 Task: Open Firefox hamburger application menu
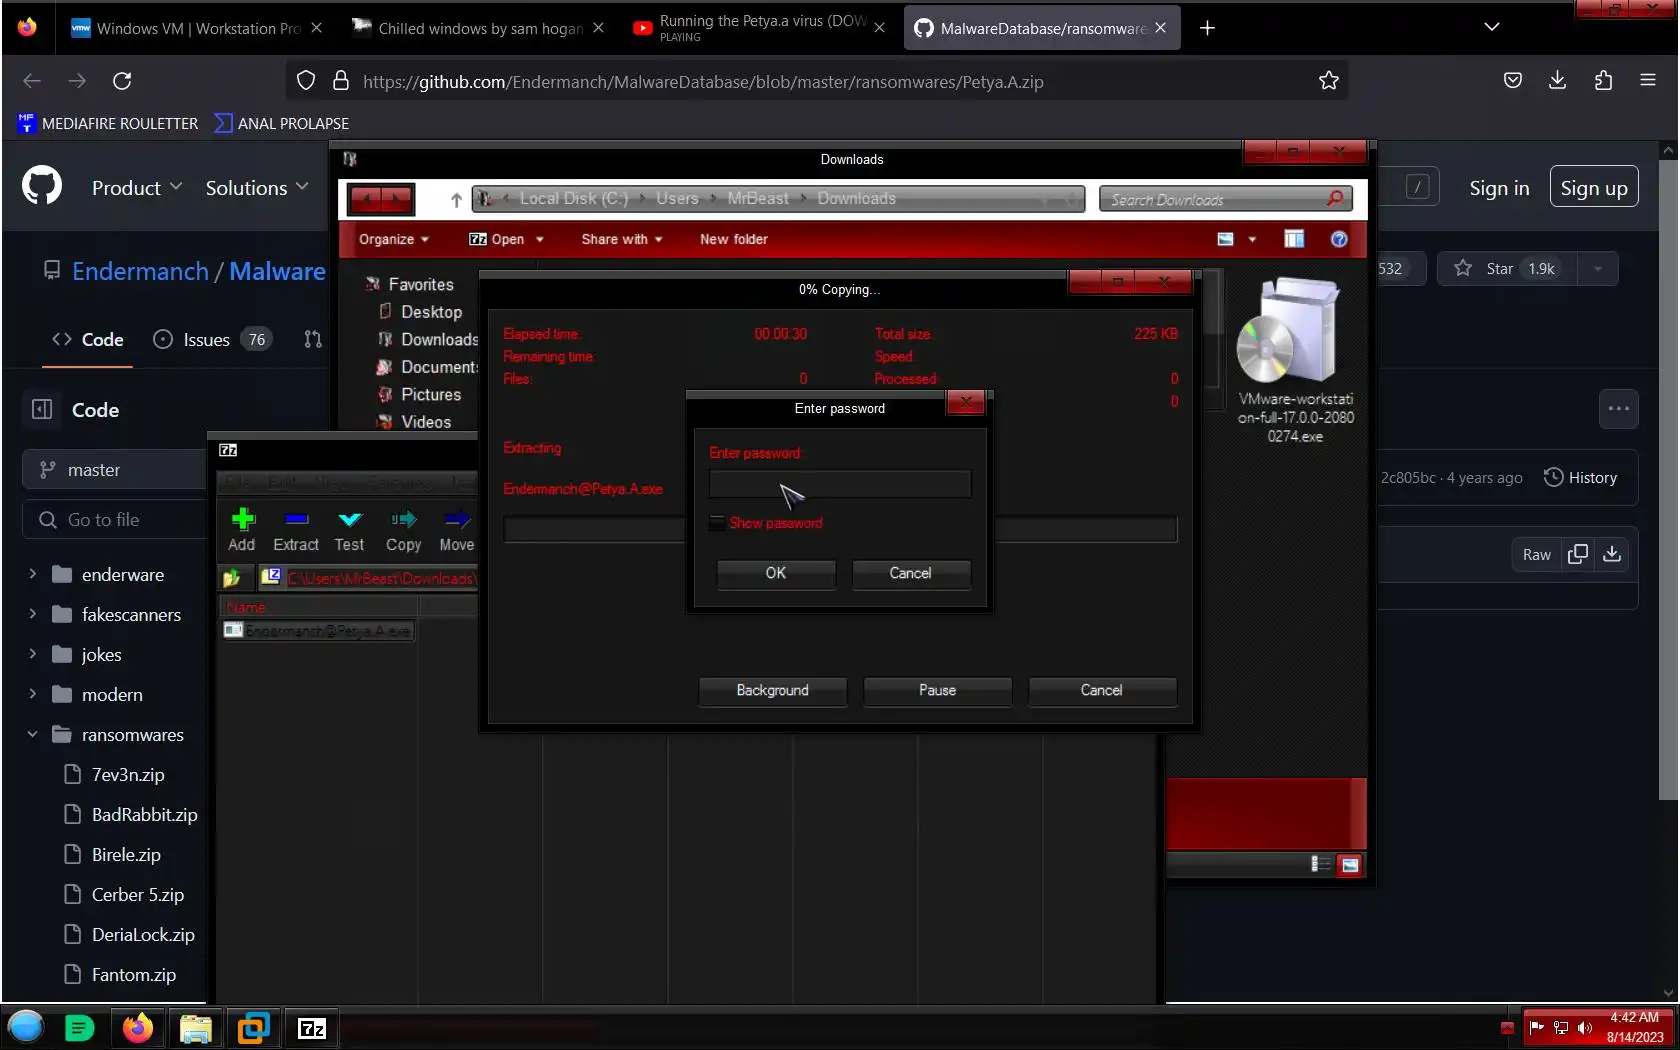1648,81
